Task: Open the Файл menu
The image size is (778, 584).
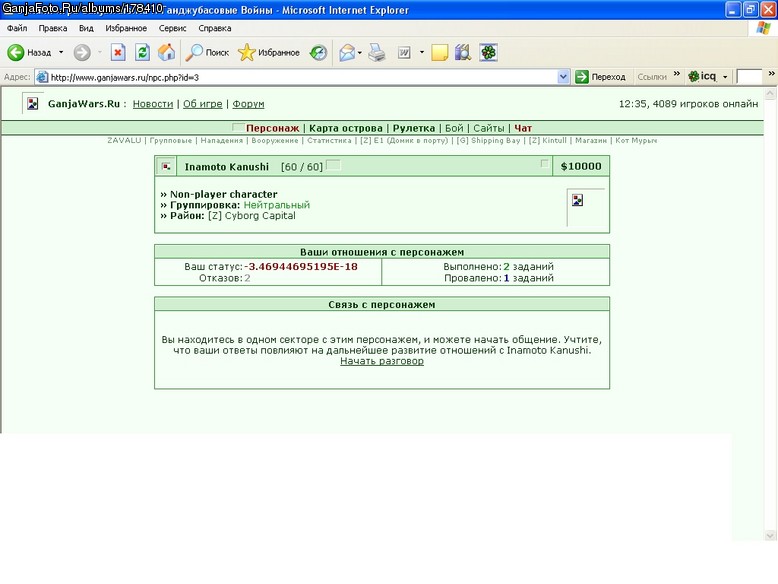Action: coord(17,28)
